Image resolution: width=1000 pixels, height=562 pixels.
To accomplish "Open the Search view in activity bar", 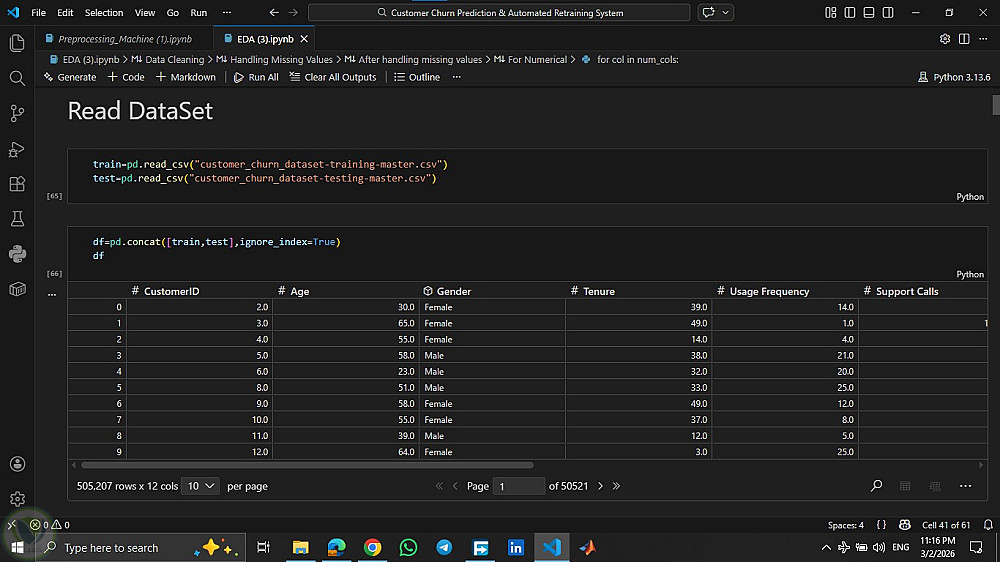I will (x=17, y=78).
